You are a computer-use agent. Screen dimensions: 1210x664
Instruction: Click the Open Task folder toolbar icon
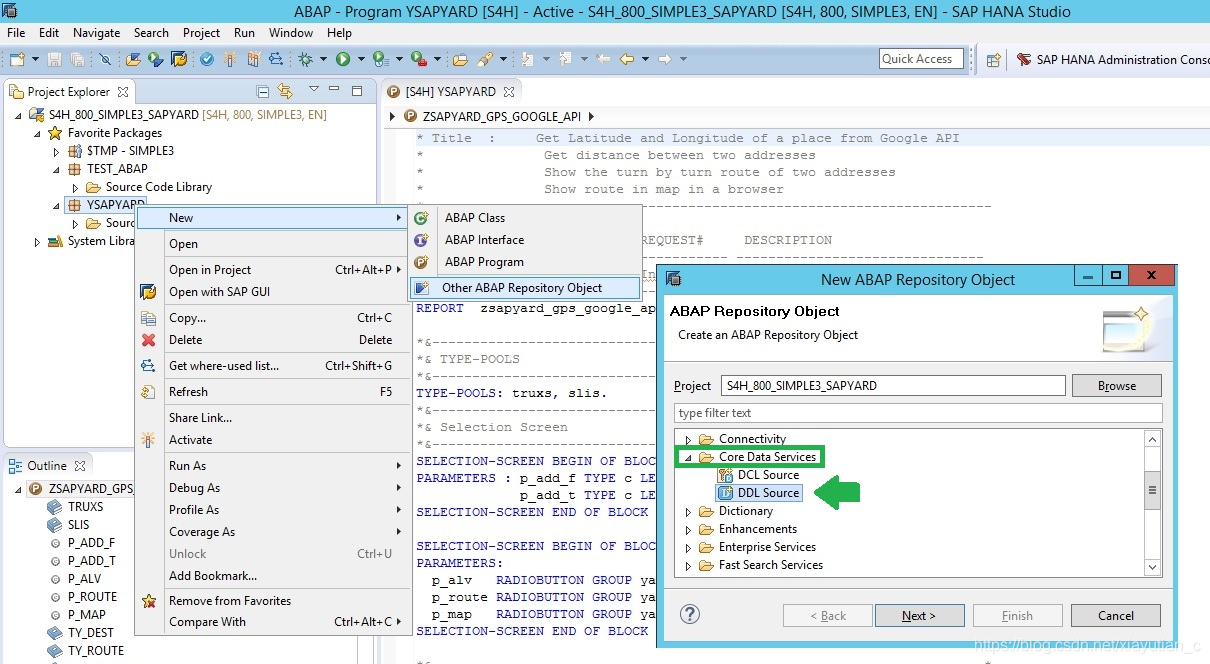tap(460, 59)
